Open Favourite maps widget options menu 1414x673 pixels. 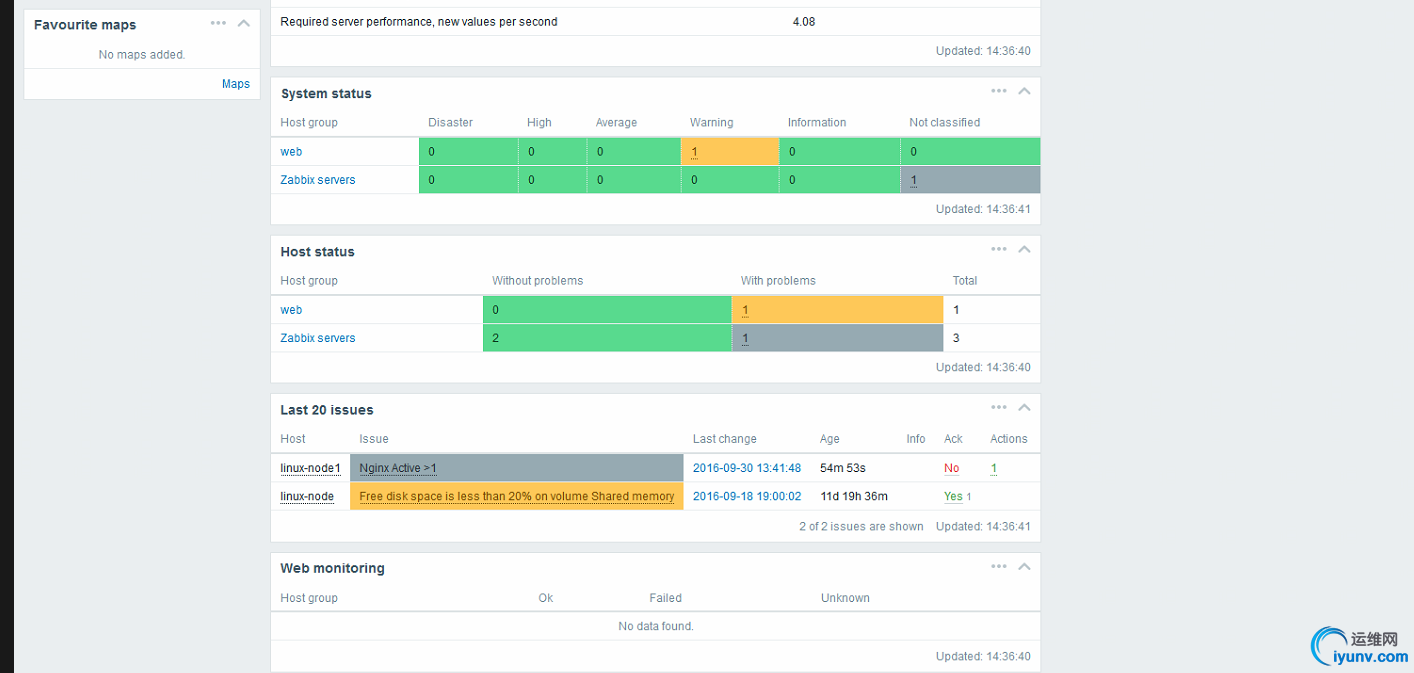(x=218, y=23)
